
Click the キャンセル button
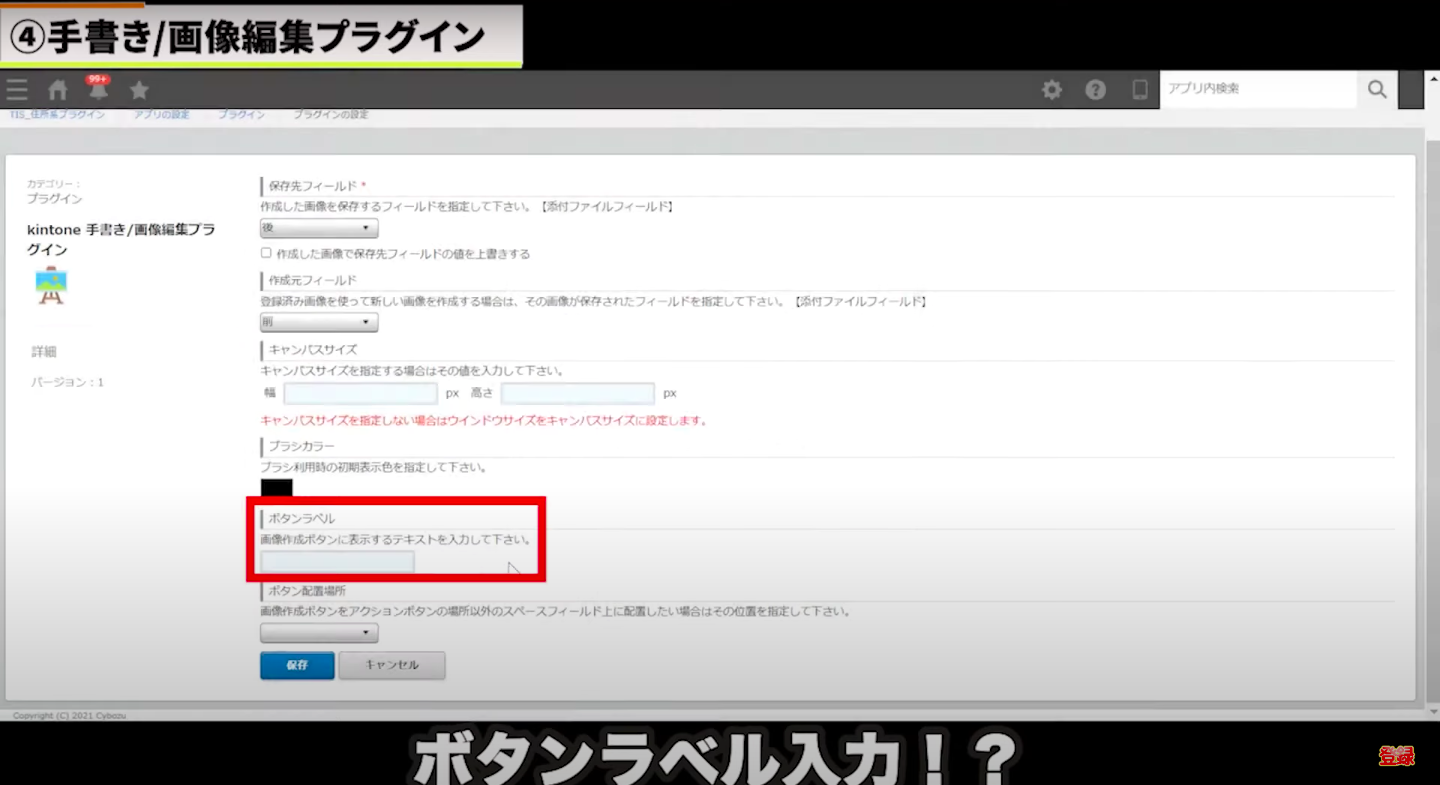[x=392, y=665]
